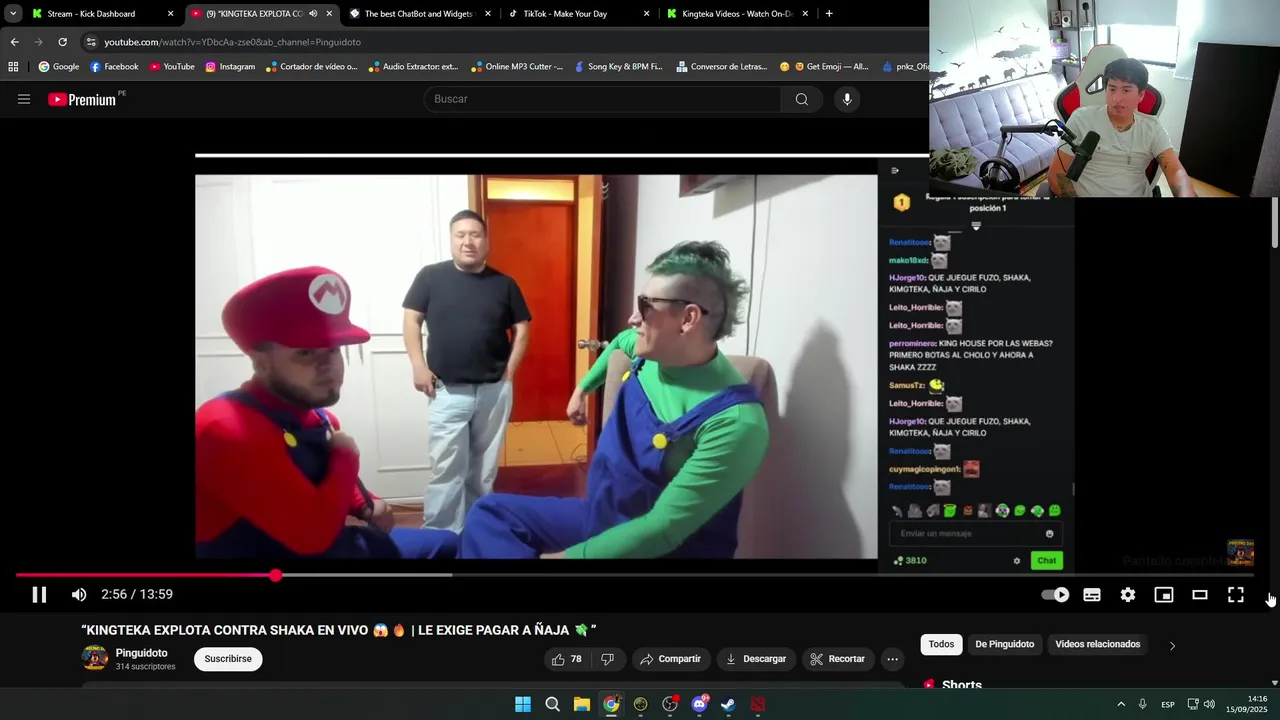
Task: Toggle theater mode
Action: click(1200, 594)
